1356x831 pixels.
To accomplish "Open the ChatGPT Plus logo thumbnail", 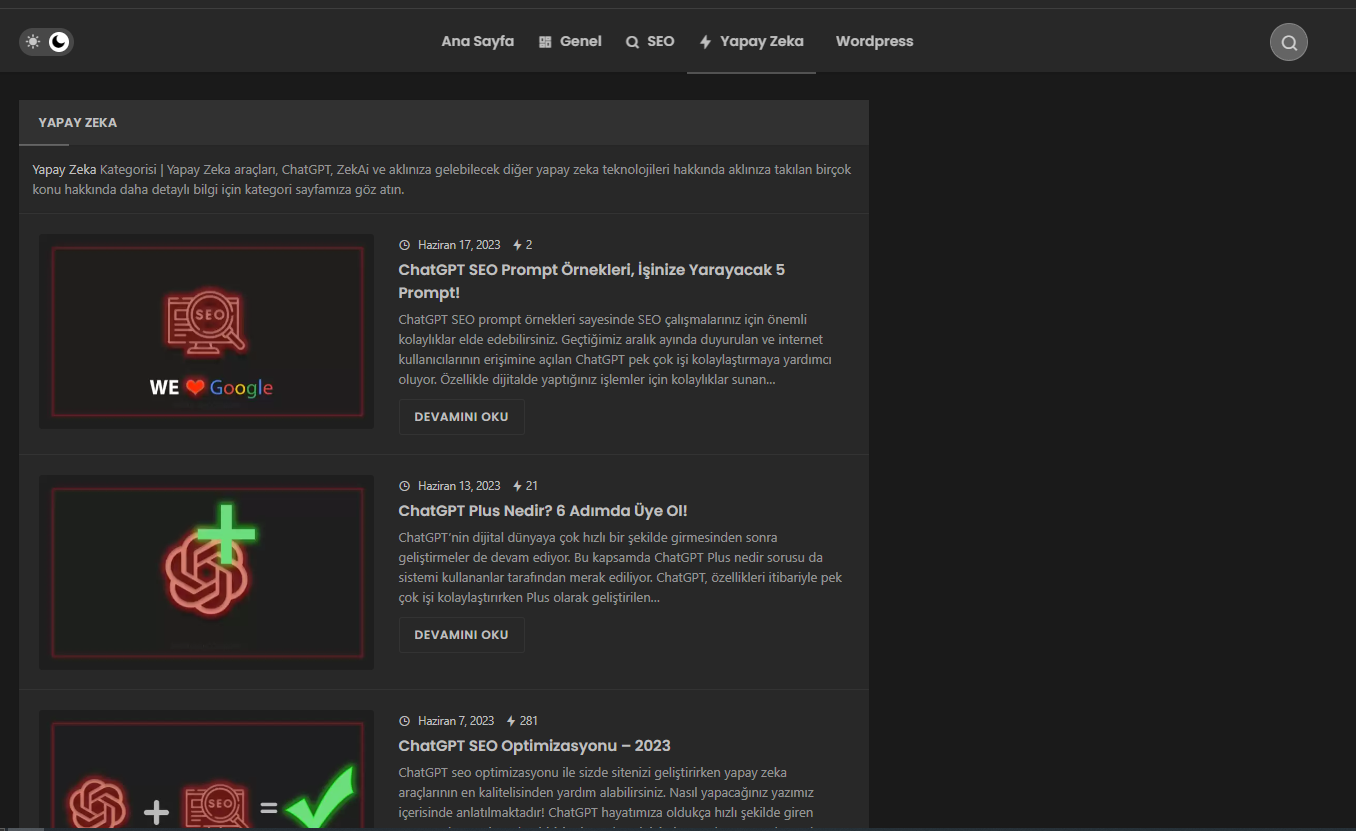I will pos(206,572).
